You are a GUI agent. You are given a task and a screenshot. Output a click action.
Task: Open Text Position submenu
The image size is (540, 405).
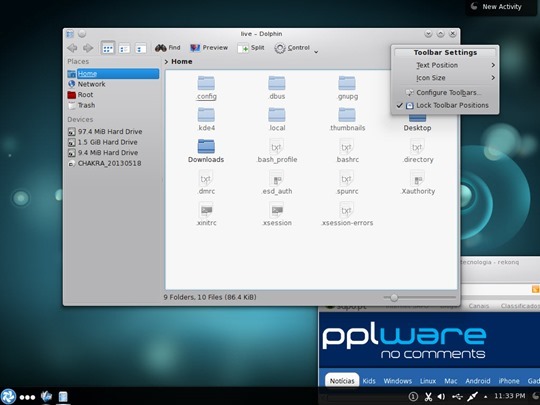[445, 65]
